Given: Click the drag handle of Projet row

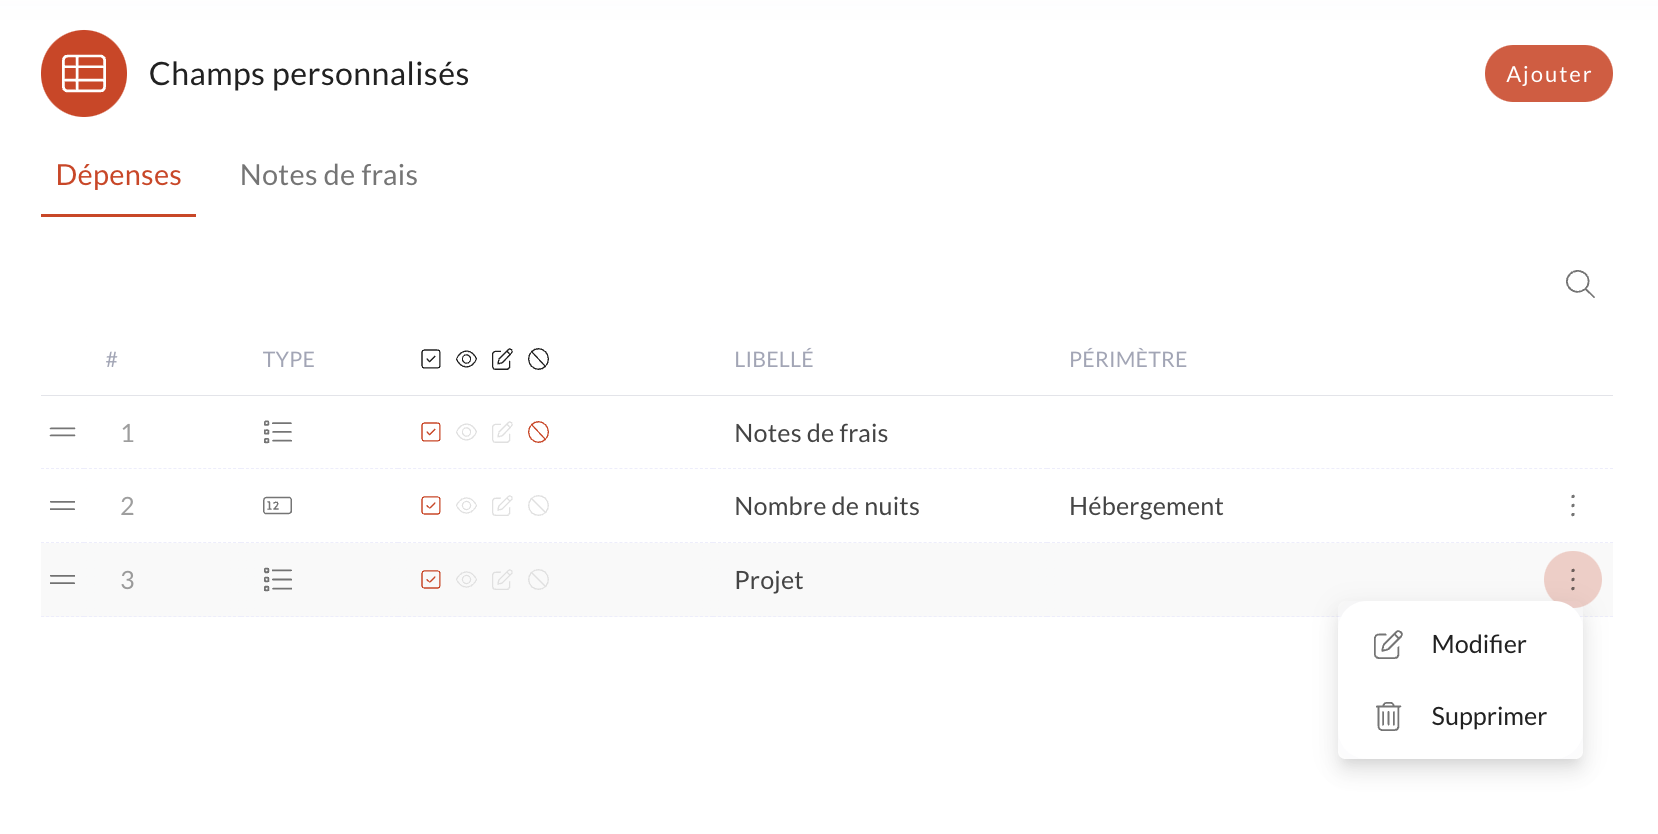Looking at the screenshot, I should pos(63,580).
